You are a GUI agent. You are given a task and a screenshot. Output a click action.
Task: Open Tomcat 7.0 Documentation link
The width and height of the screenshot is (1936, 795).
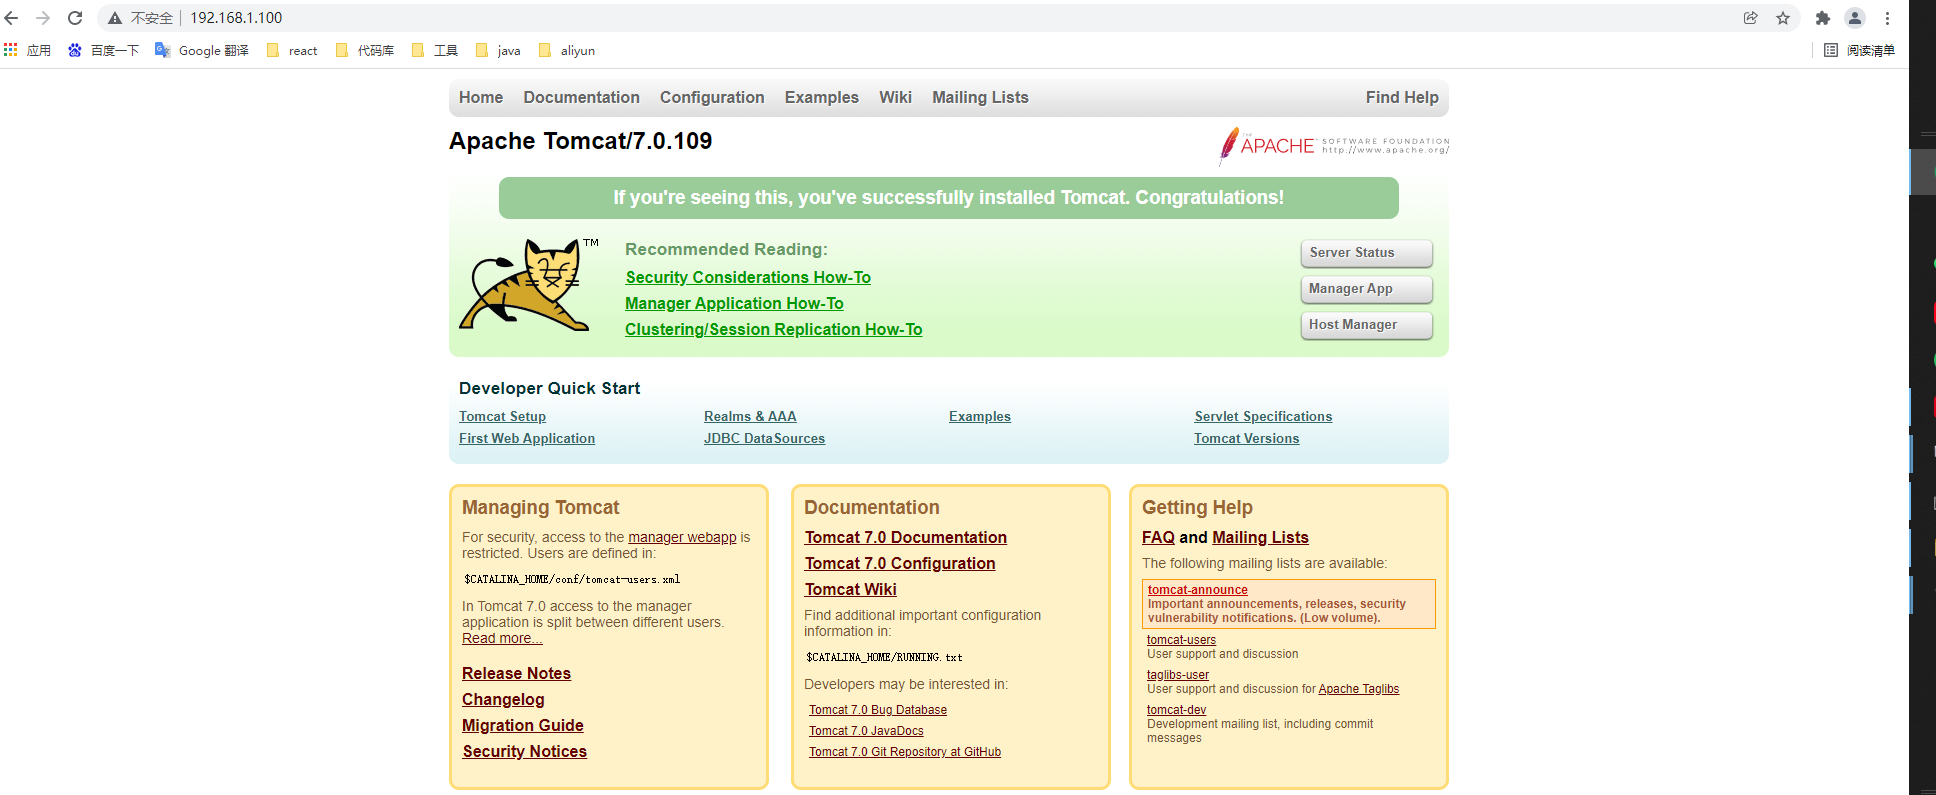pyautogui.click(x=906, y=537)
